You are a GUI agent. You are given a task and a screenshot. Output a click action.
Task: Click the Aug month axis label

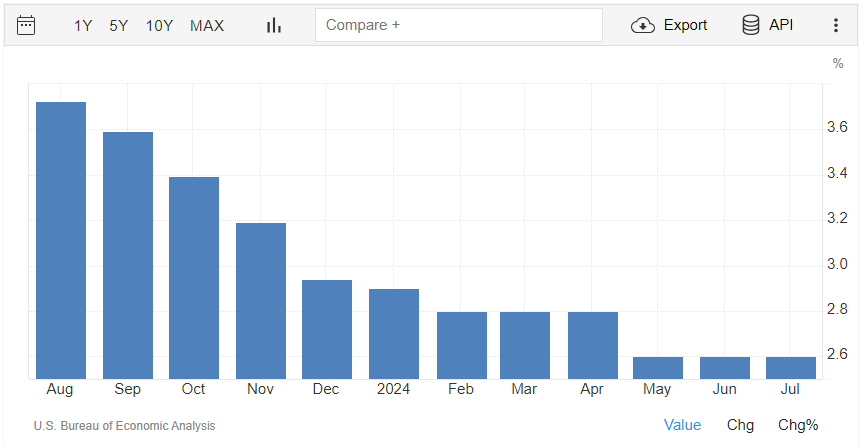point(60,389)
